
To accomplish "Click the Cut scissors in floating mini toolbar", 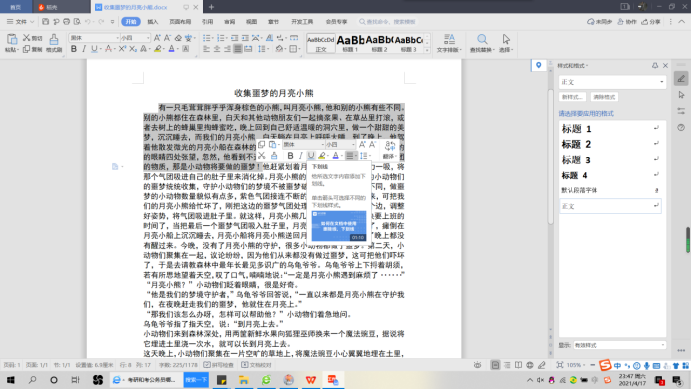I will (262, 155).
